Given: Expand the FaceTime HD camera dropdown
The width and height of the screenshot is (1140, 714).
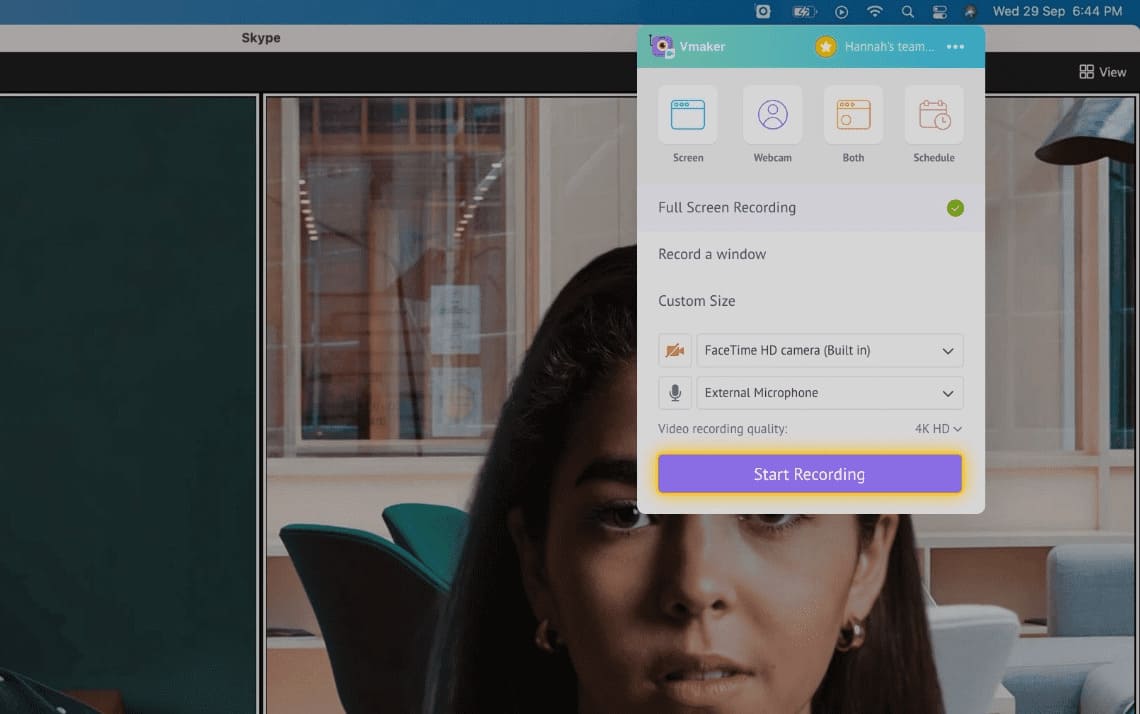Looking at the screenshot, I should pyautogui.click(x=948, y=350).
